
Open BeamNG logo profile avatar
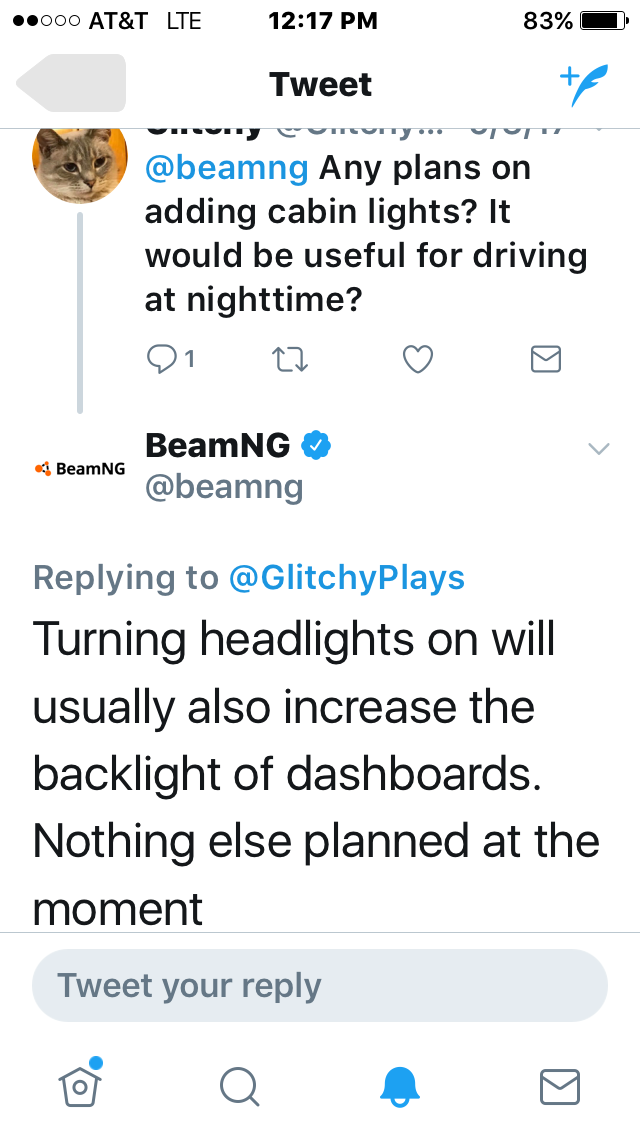click(x=80, y=469)
